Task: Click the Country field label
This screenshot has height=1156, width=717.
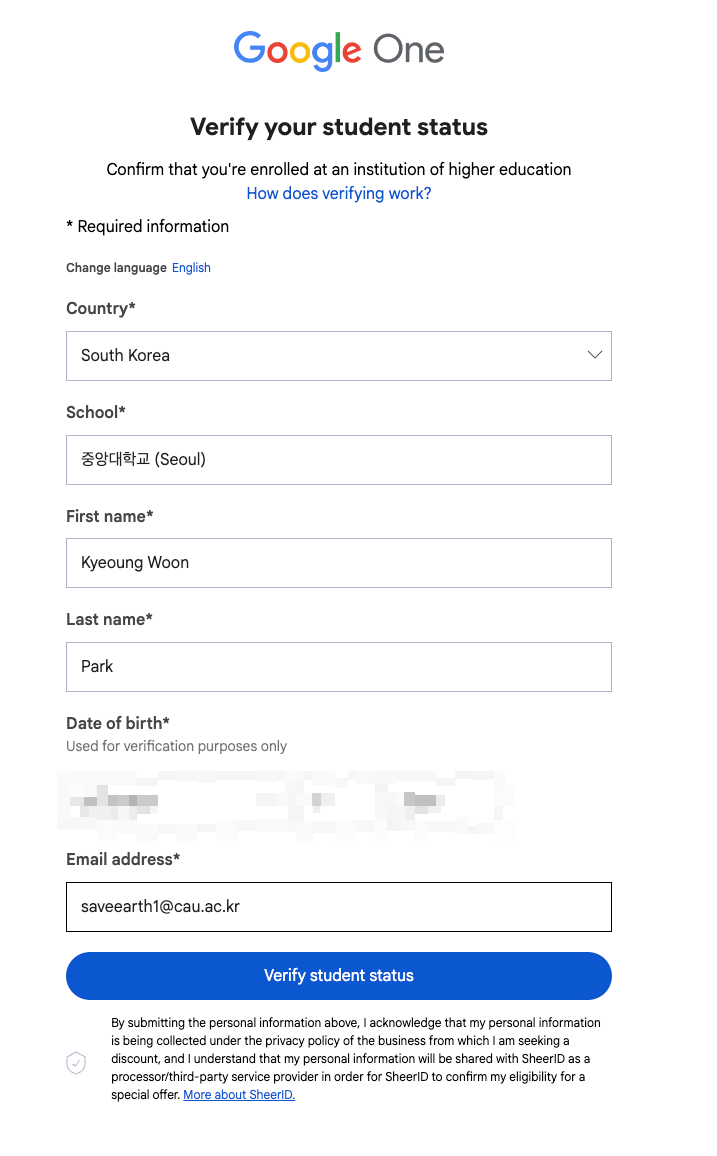Action: 100,308
